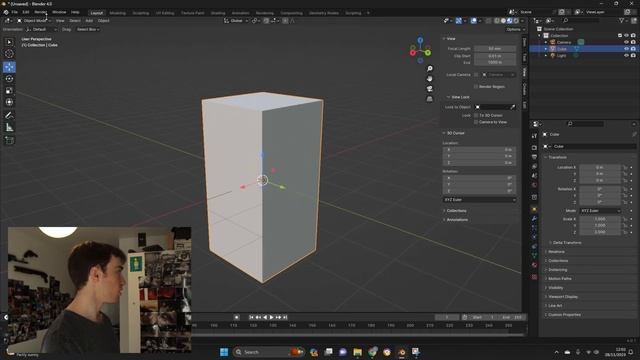Select the Rotate tool in toolbar
Screen dimensions: 640x360
coord(9,79)
